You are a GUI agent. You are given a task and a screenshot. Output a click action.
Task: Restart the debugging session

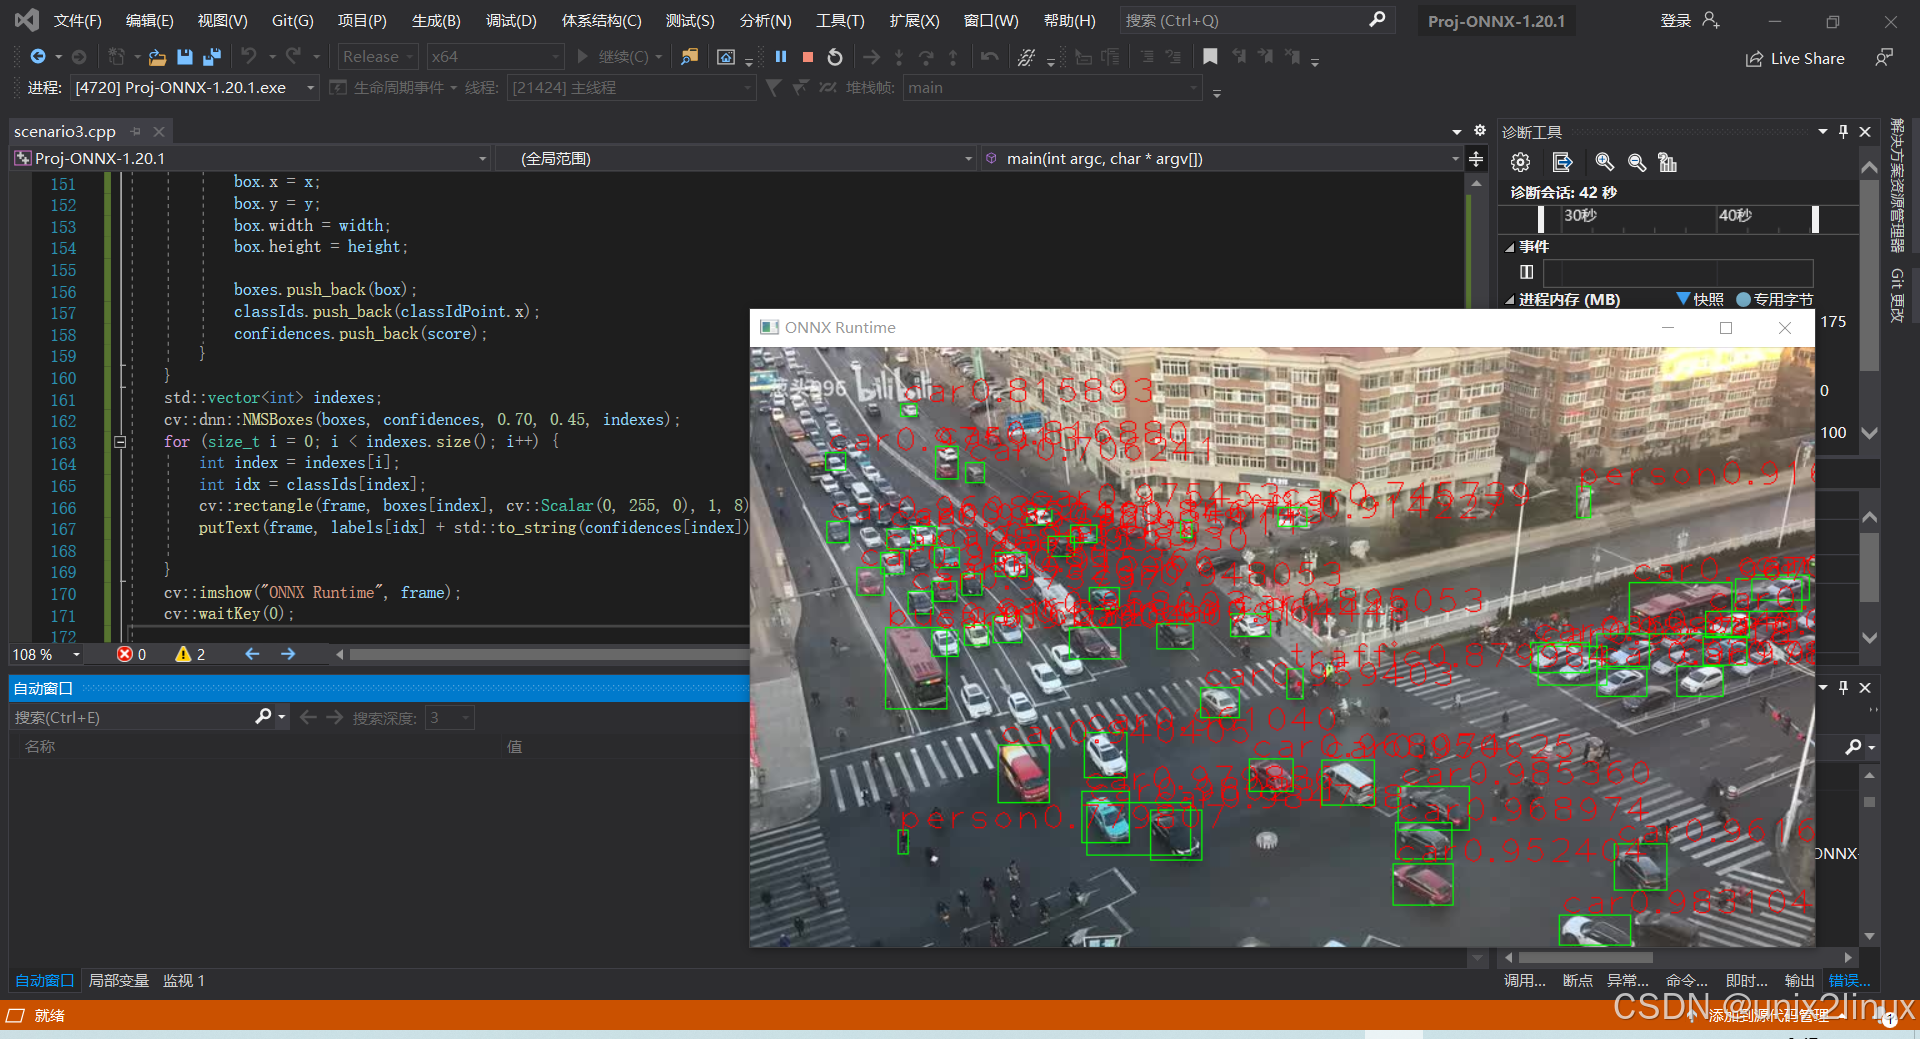[835, 57]
